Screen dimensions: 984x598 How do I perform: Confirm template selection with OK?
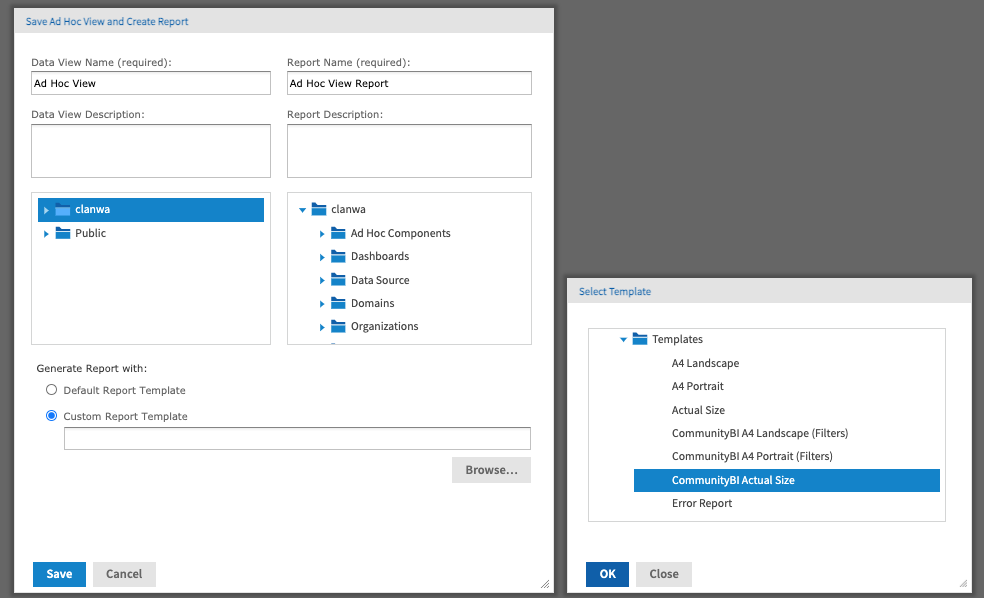pos(607,574)
